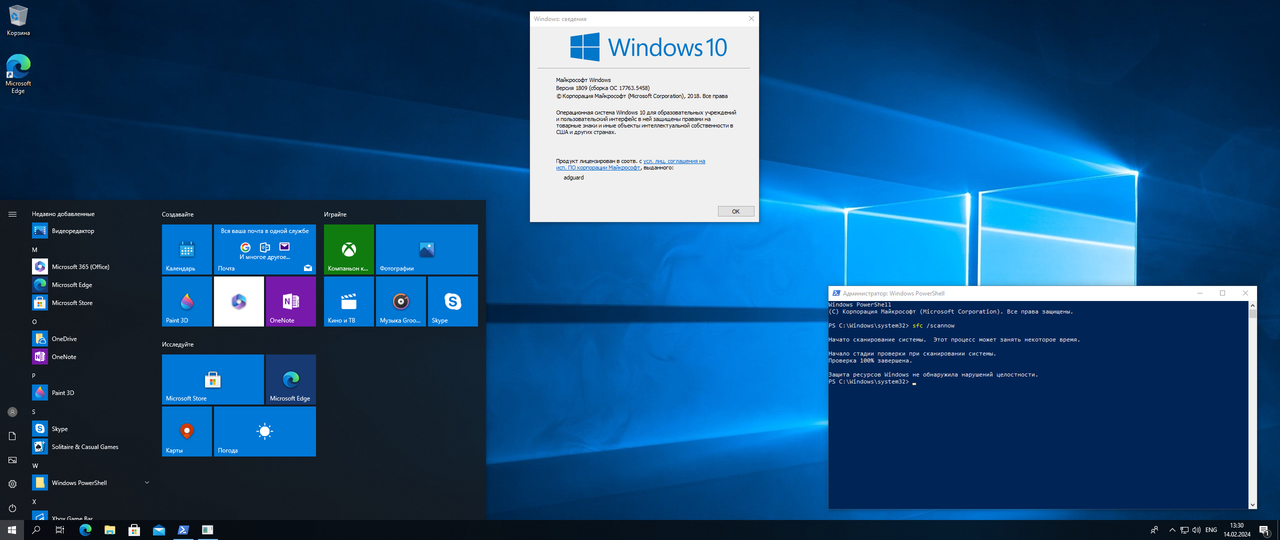
Task: Open the People icon in system tray
Action: [1155, 530]
